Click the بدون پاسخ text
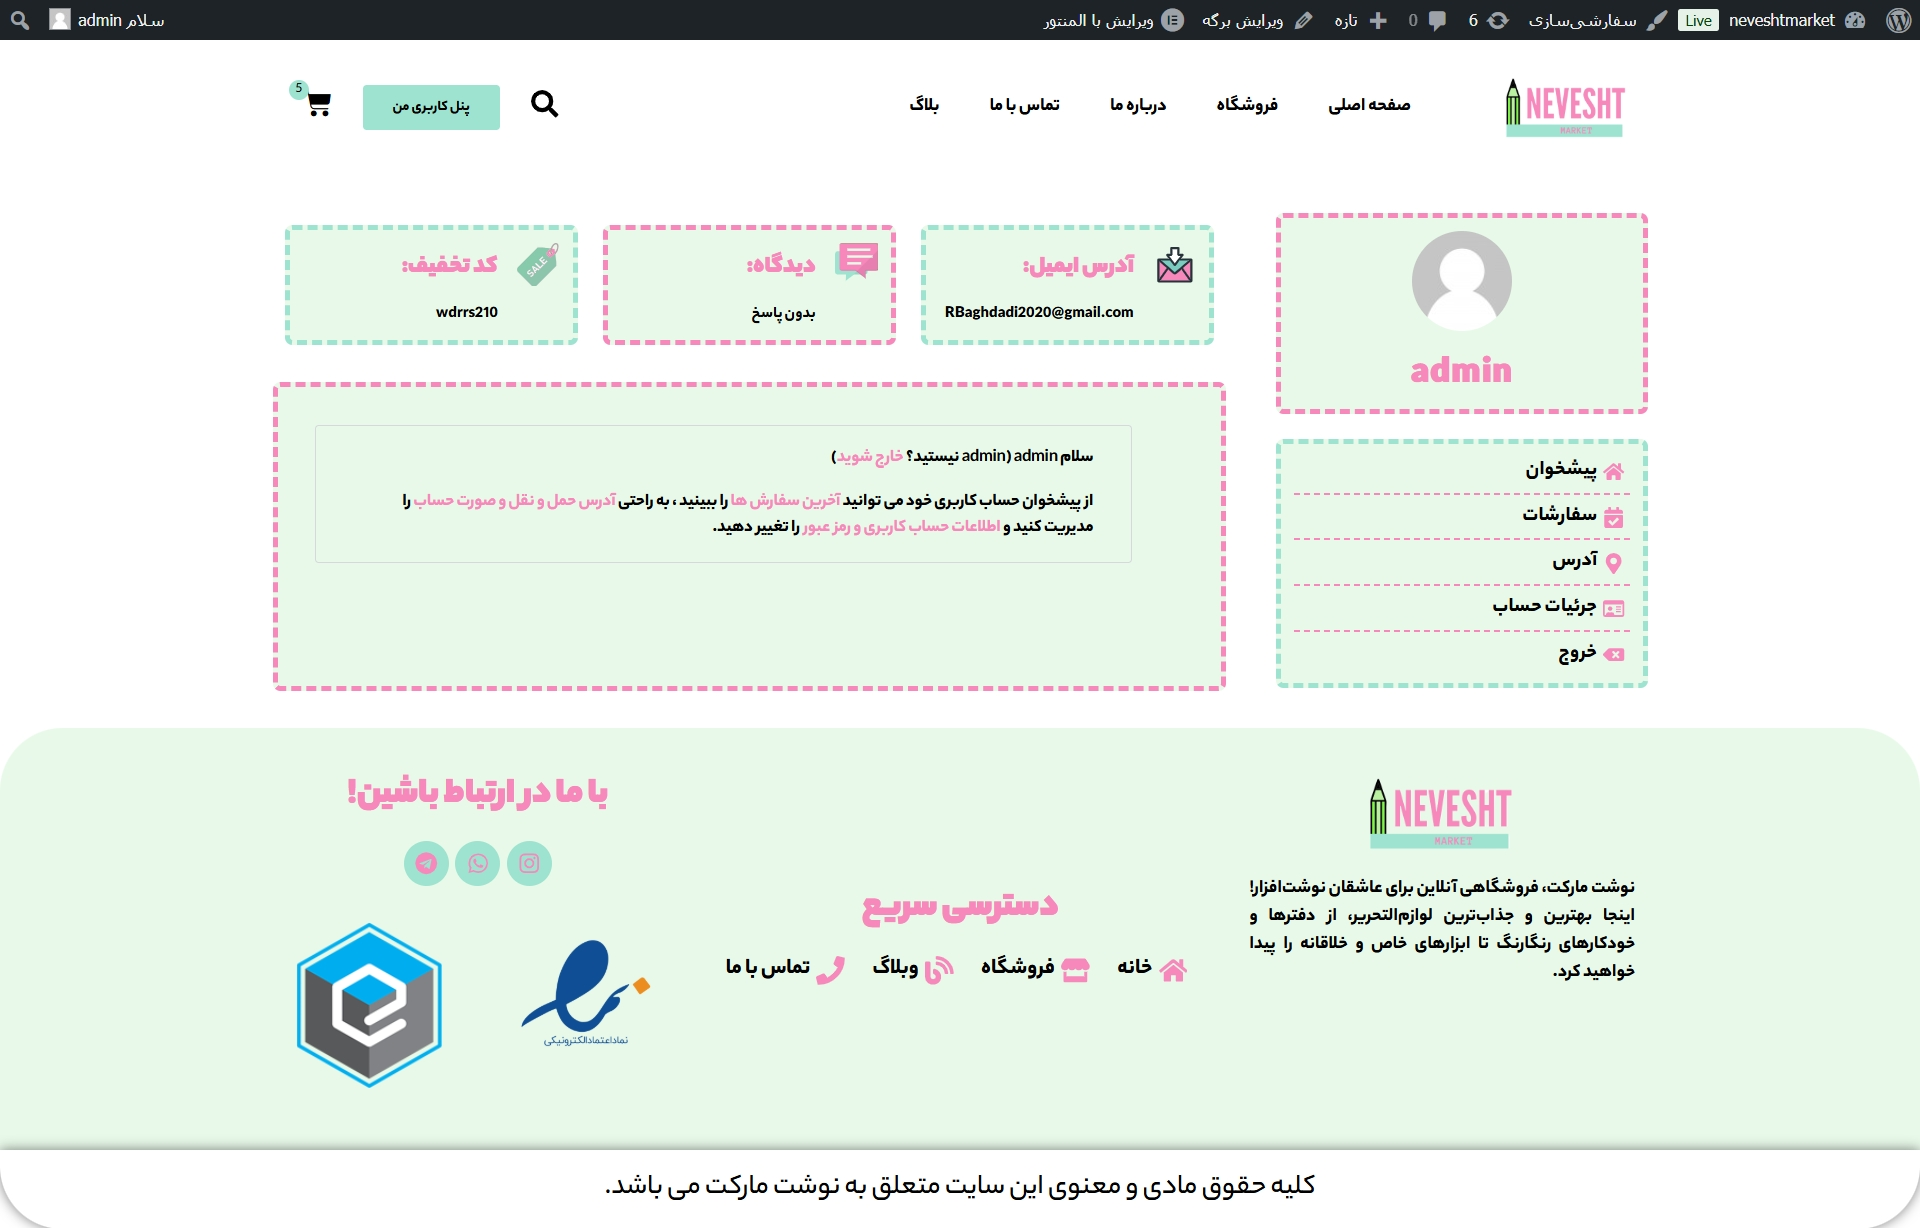The image size is (1920, 1228). coord(783,313)
